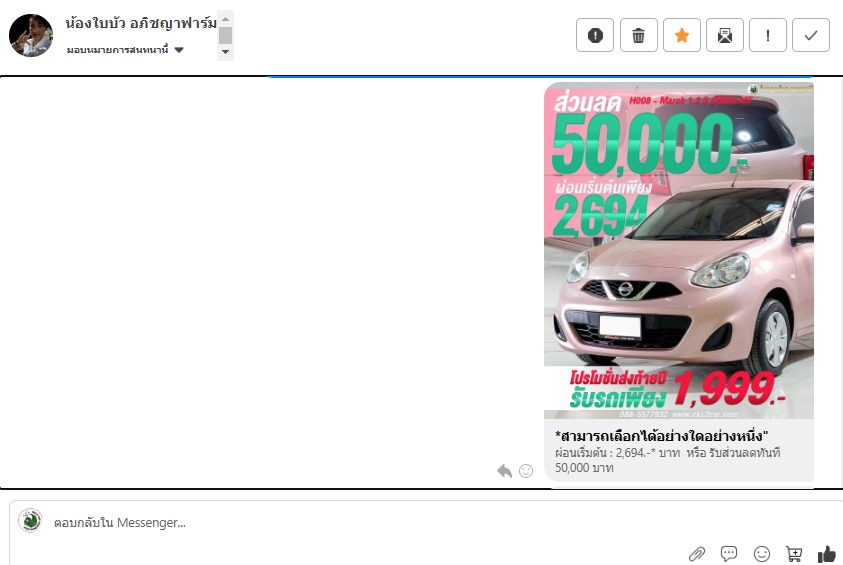843x565 pixels.
Task: Click the spam report icon button
Action: (x=595, y=35)
